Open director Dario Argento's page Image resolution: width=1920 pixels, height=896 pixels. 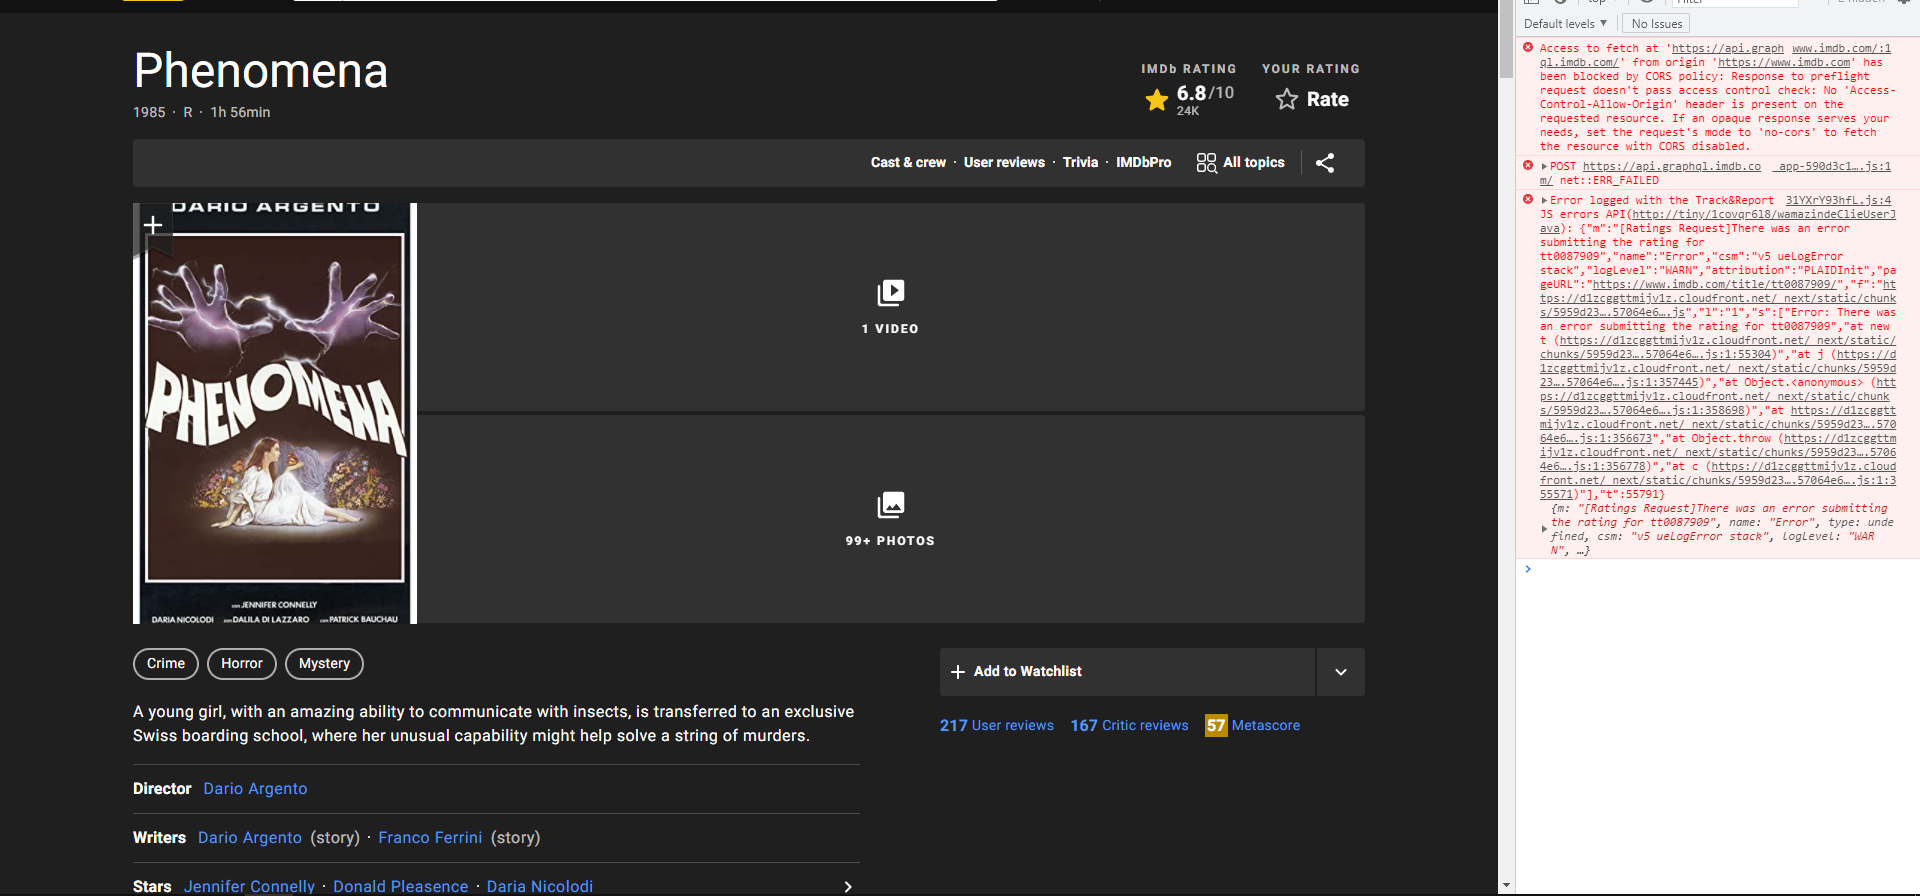(255, 789)
